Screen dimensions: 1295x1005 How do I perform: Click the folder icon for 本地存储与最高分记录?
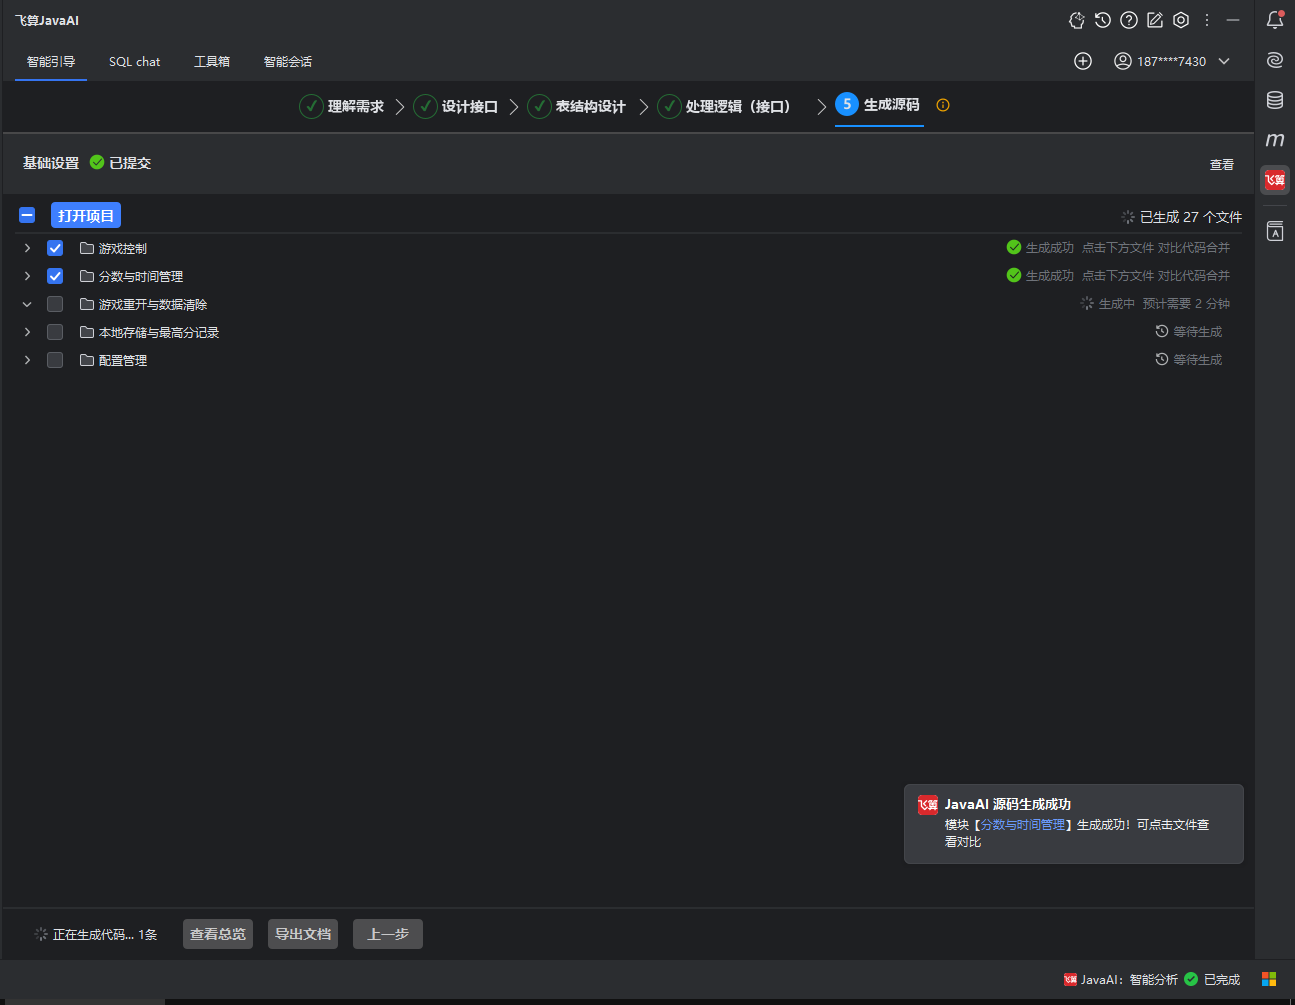87,332
